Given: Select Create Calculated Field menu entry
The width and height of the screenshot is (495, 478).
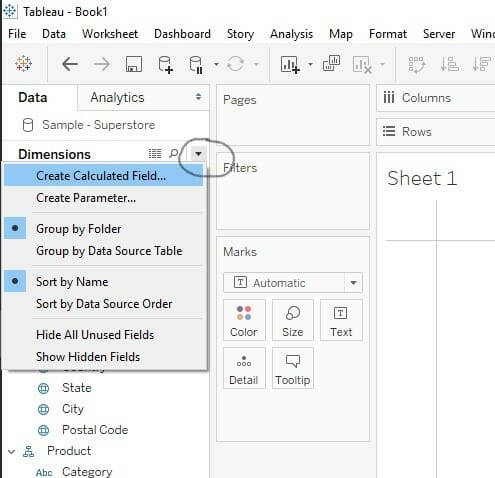Looking at the screenshot, I should tap(103, 176).
